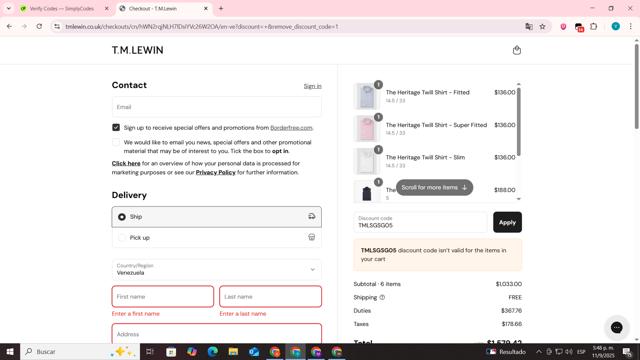Click the Discount code field
The height and width of the screenshot is (360, 640).
pyautogui.click(x=420, y=222)
